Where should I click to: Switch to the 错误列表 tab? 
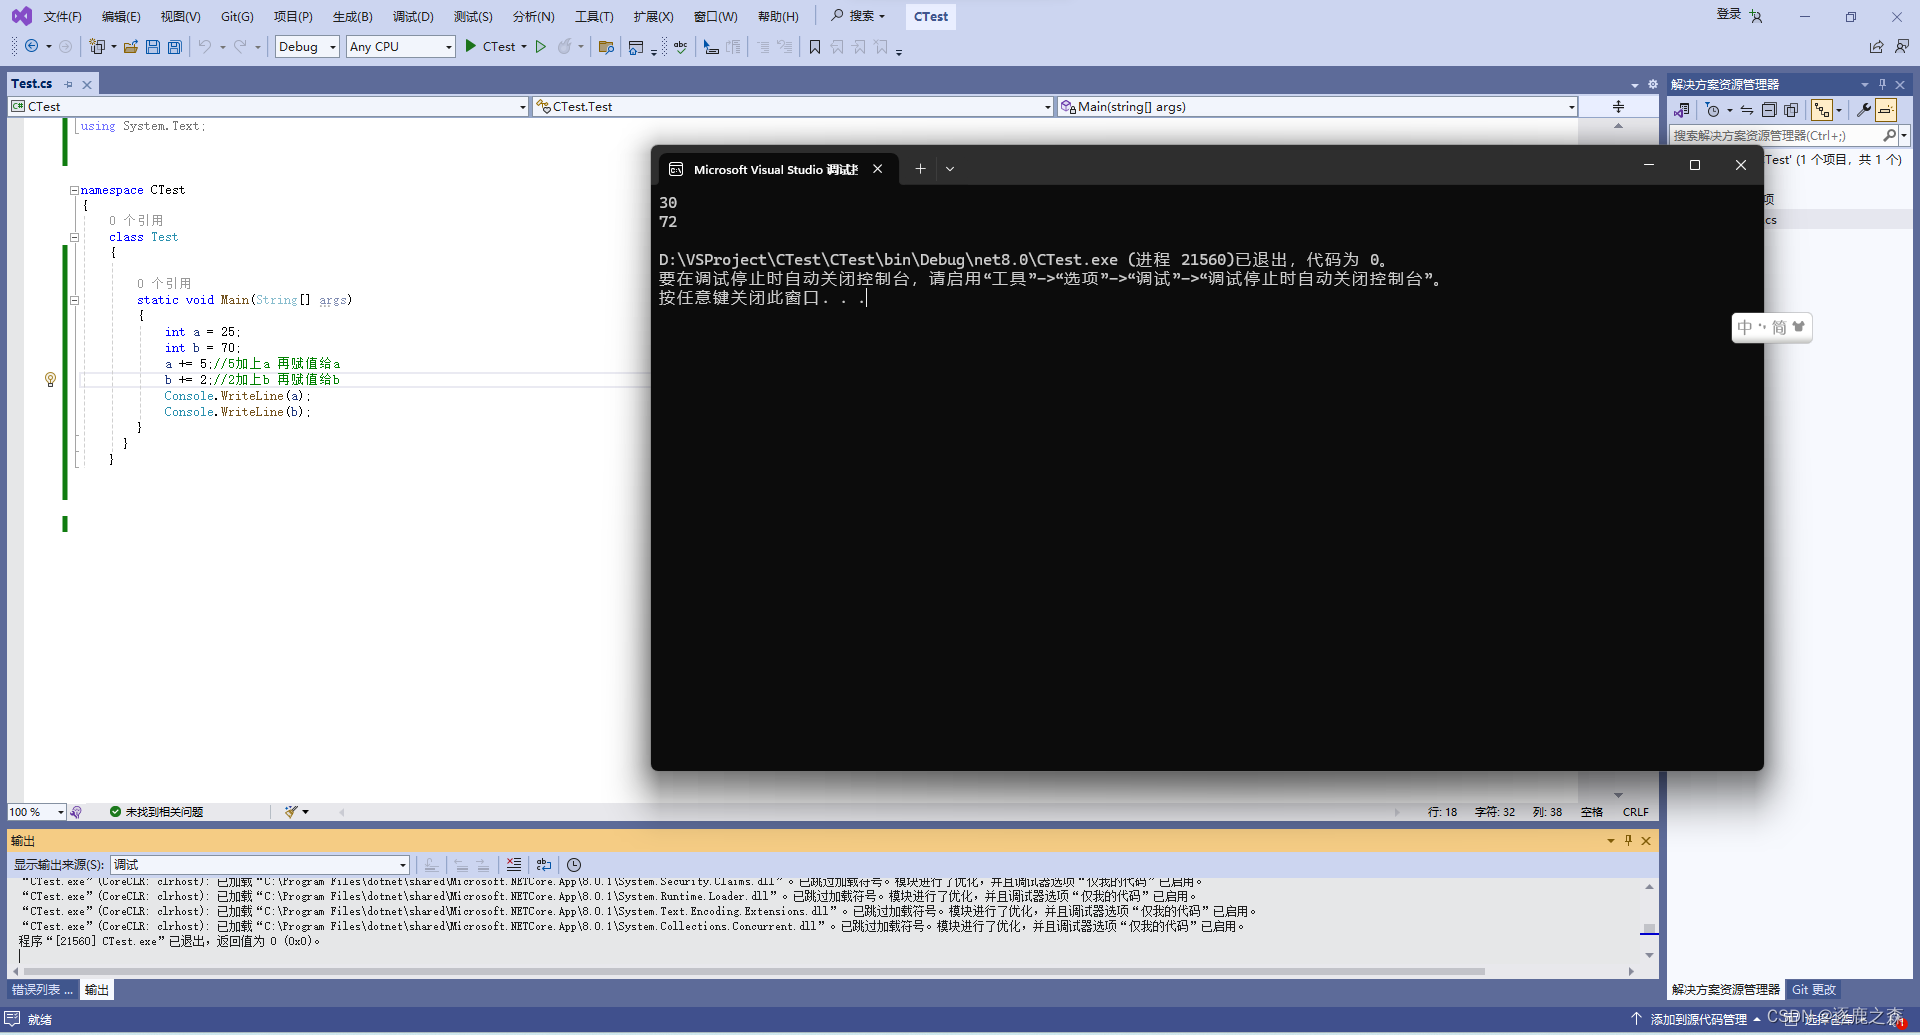[x=41, y=990]
